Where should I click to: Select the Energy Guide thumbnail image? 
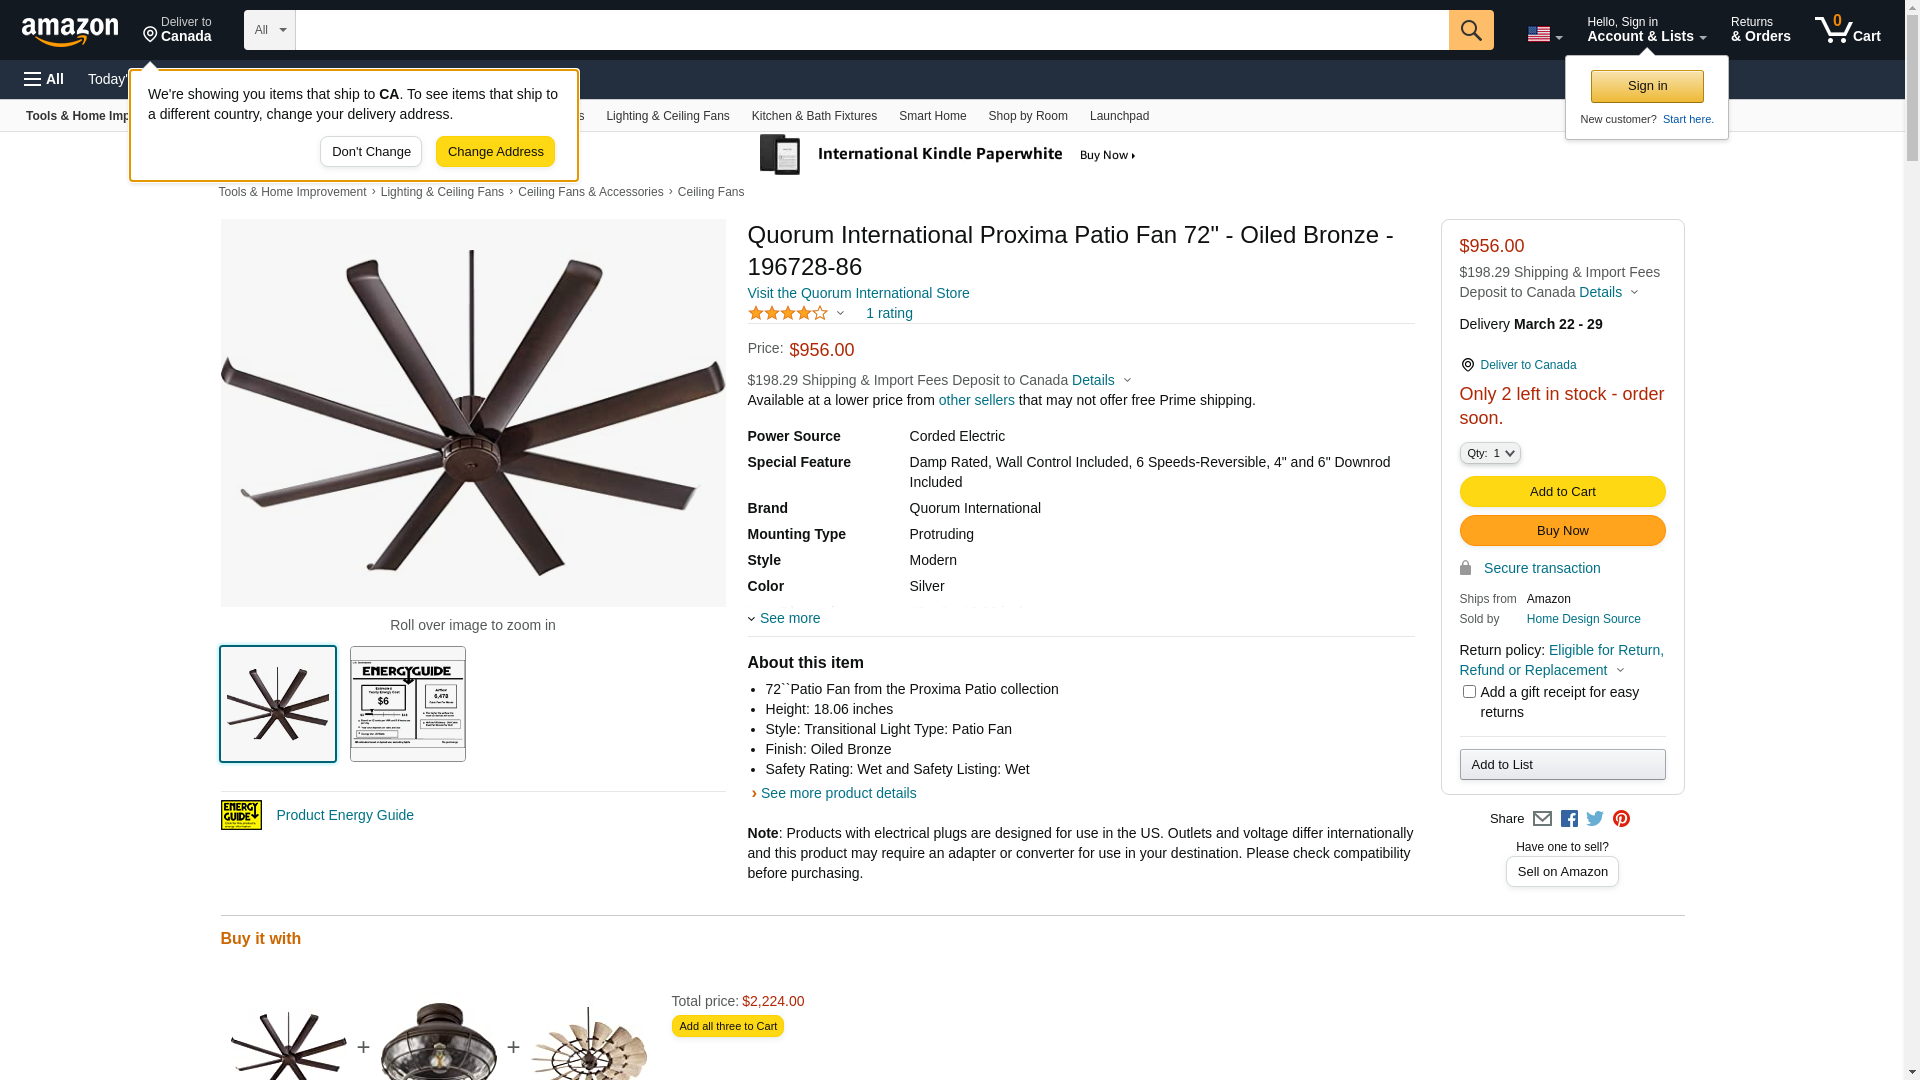click(x=408, y=704)
